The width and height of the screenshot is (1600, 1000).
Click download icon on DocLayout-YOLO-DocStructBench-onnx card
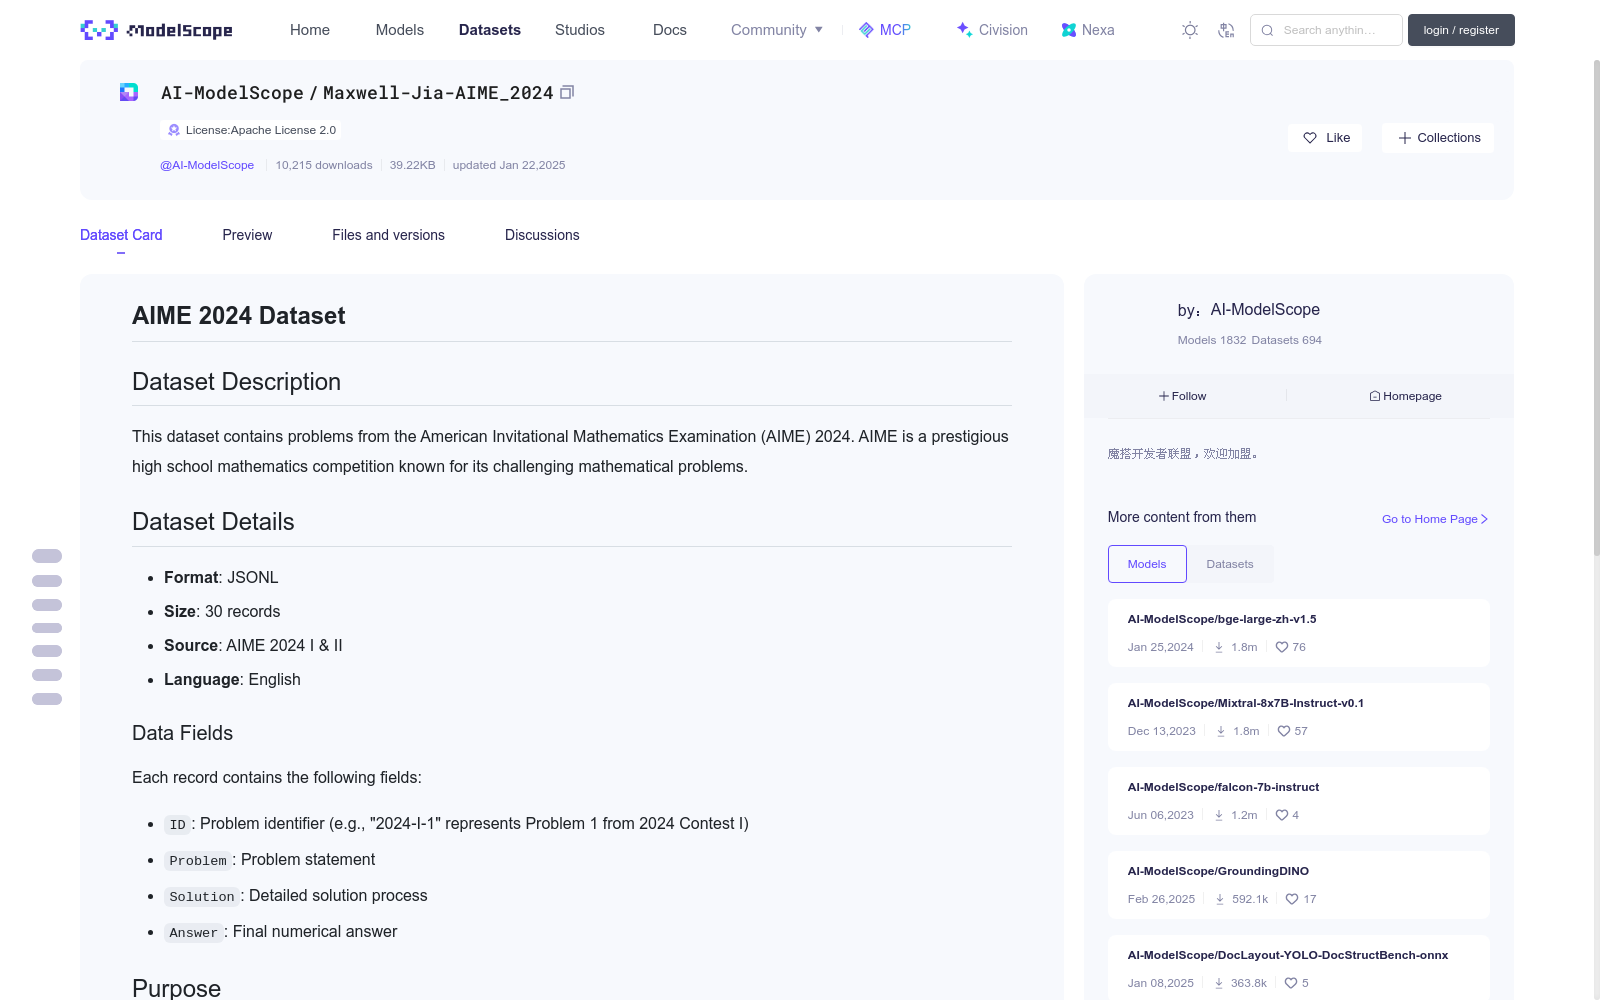(1219, 983)
